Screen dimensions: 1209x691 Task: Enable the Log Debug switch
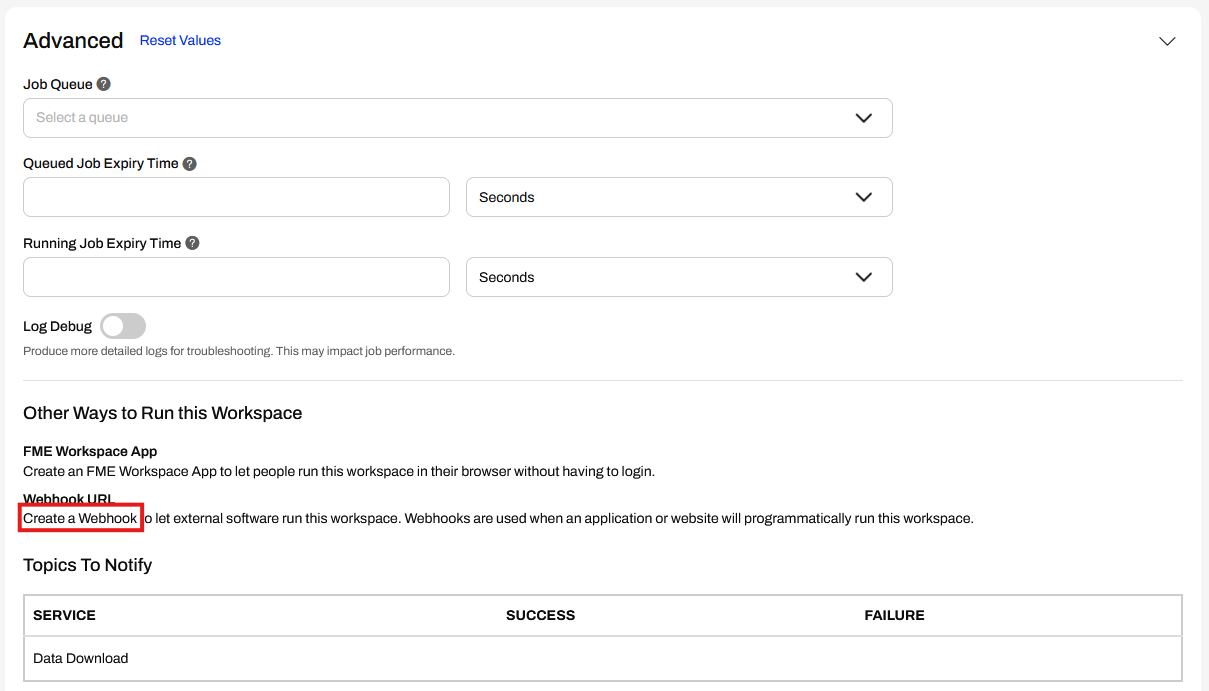122,325
